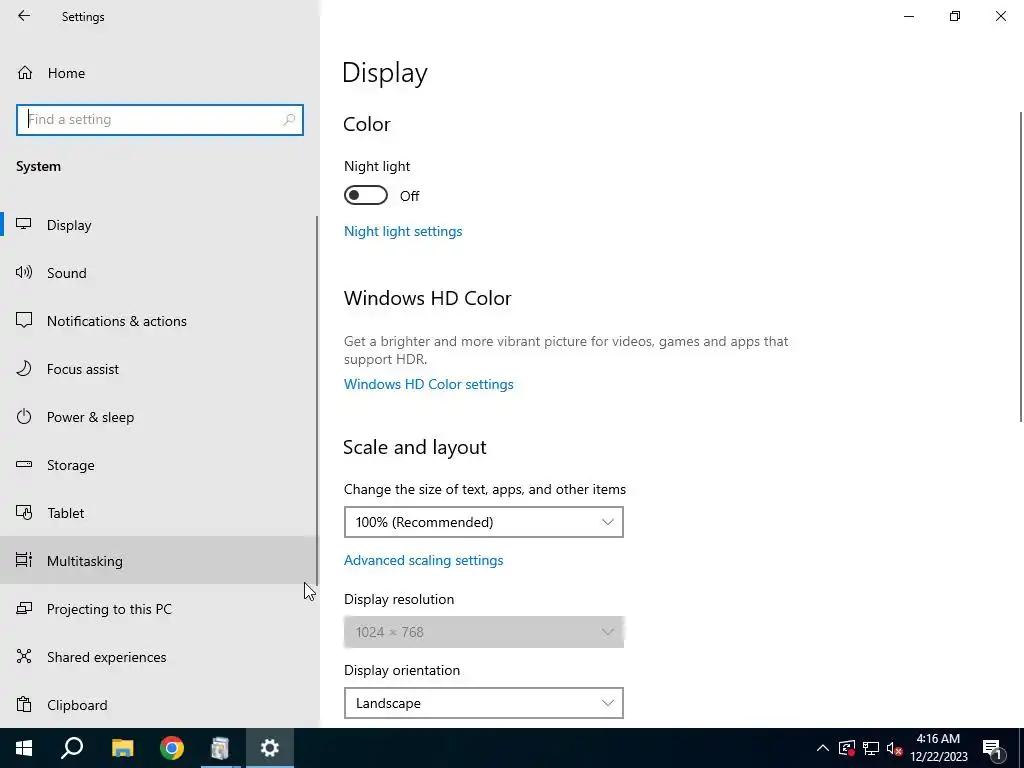Screen dimensions: 1024x768
Task: Click the Clipboard label in sidebar
Action: point(77,705)
